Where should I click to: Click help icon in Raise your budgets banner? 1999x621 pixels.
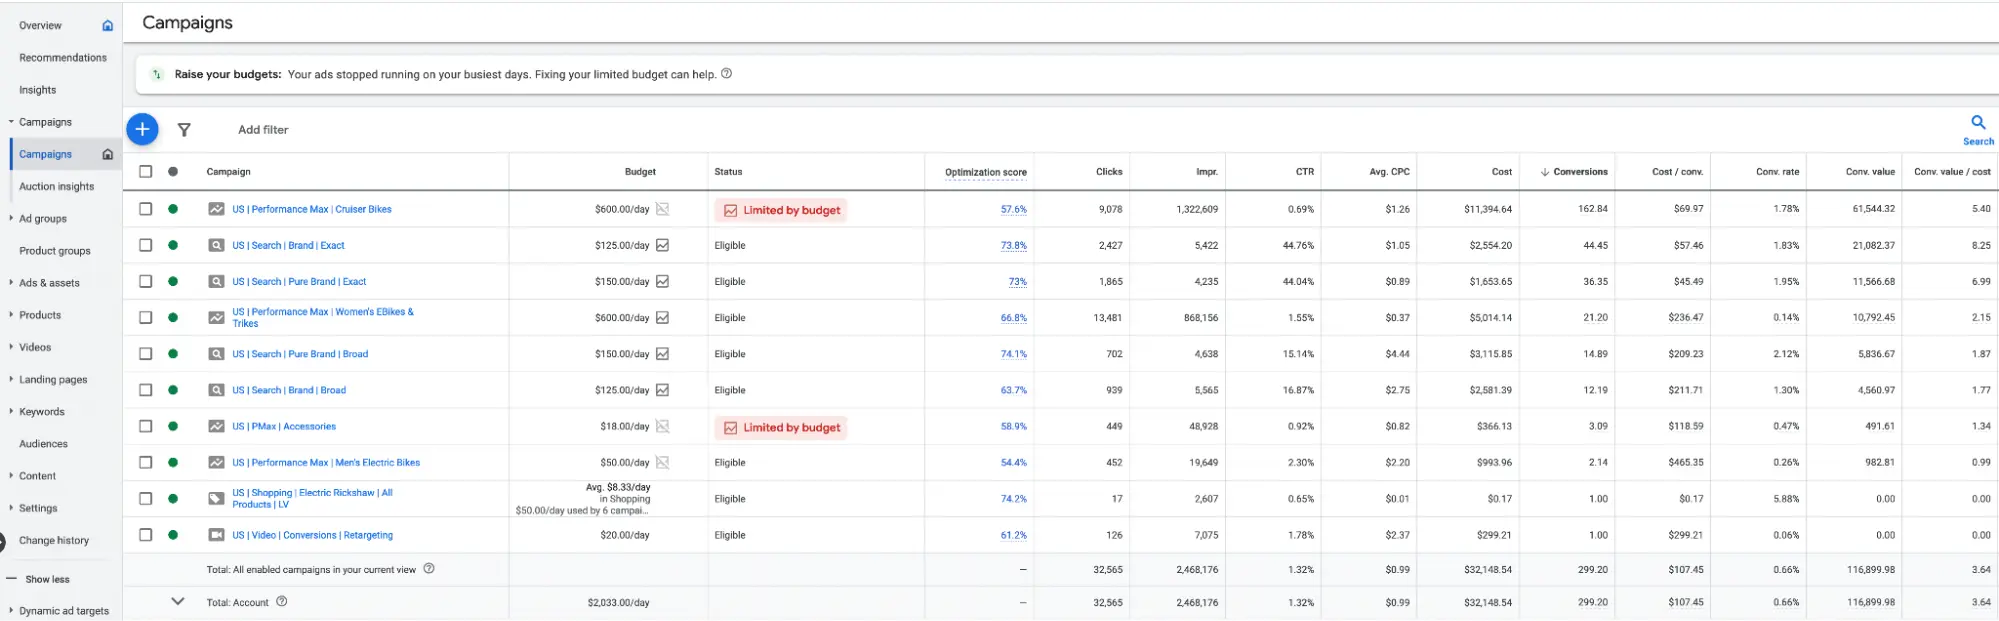tap(727, 74)
